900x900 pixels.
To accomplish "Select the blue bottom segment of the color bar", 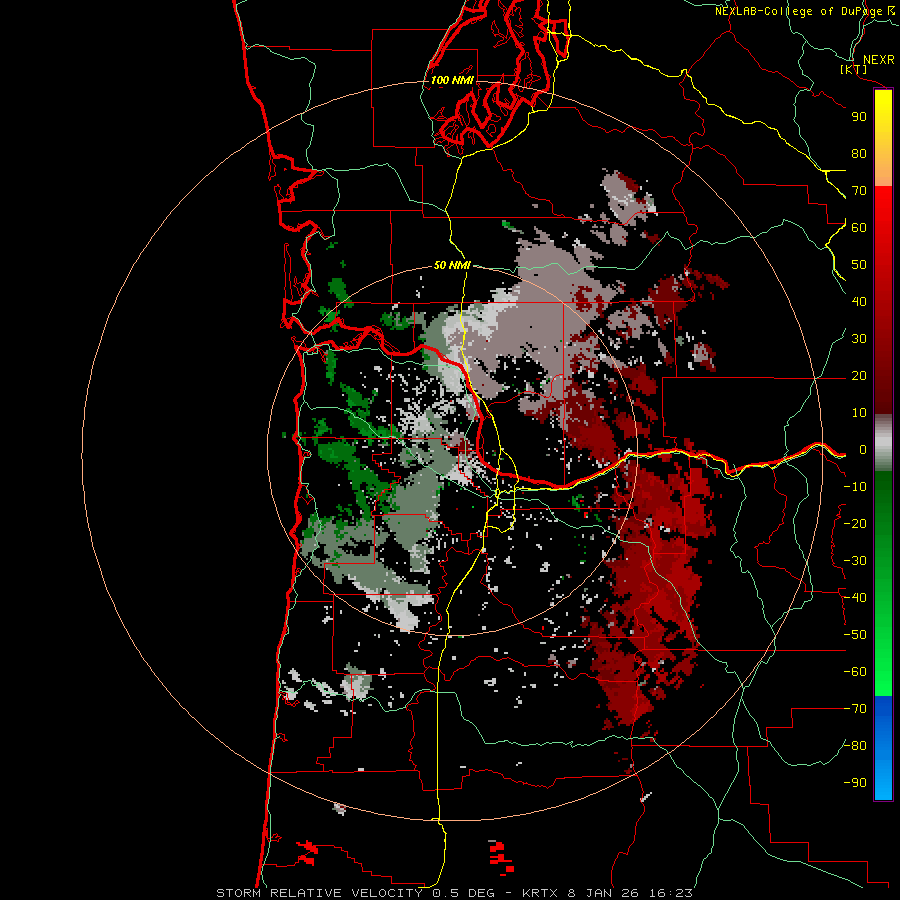I will click(x=883, y=748).
